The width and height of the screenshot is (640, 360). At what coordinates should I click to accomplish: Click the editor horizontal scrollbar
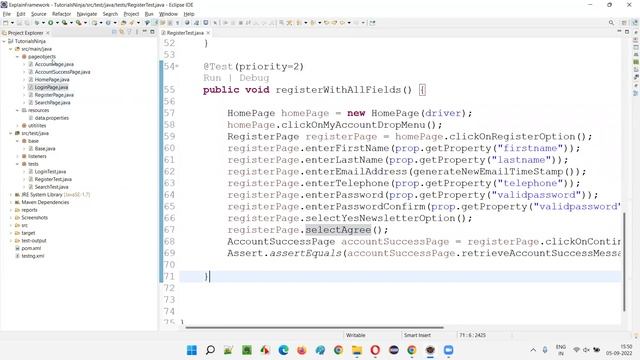tap(314, 327)
